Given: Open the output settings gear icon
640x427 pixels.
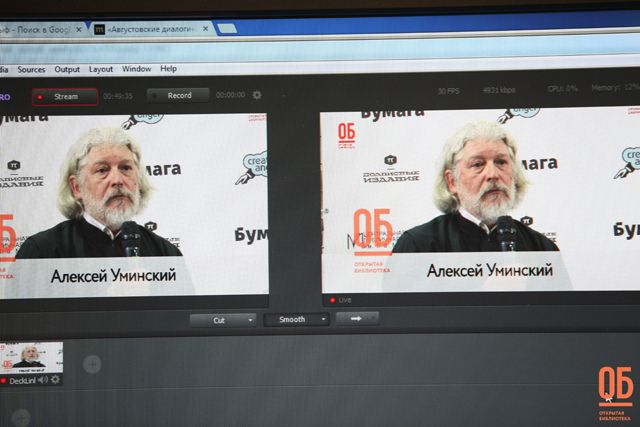Looking at the screenshot, I should click(257, 96).
